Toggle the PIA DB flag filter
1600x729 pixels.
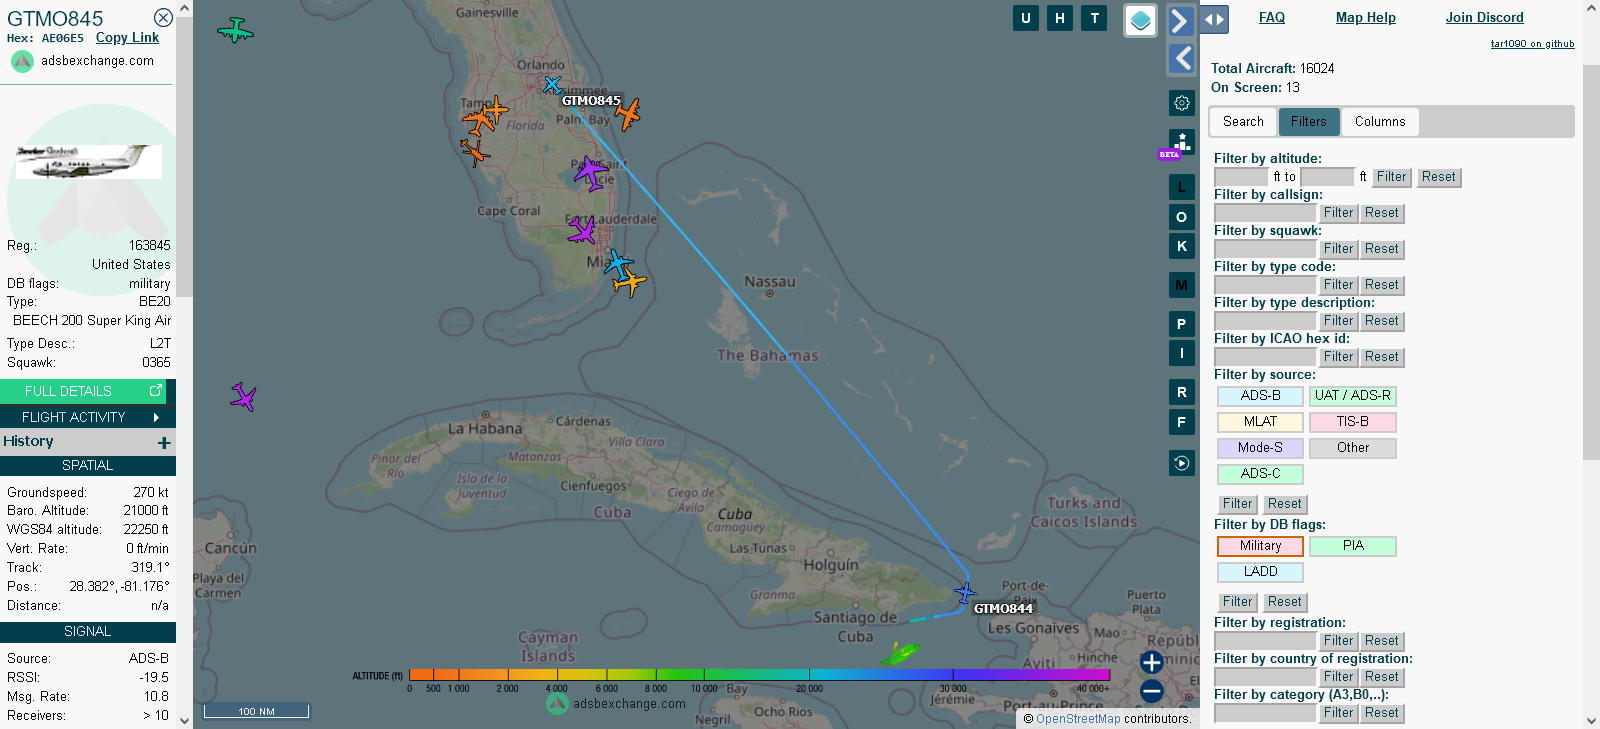coord(1352,546)
